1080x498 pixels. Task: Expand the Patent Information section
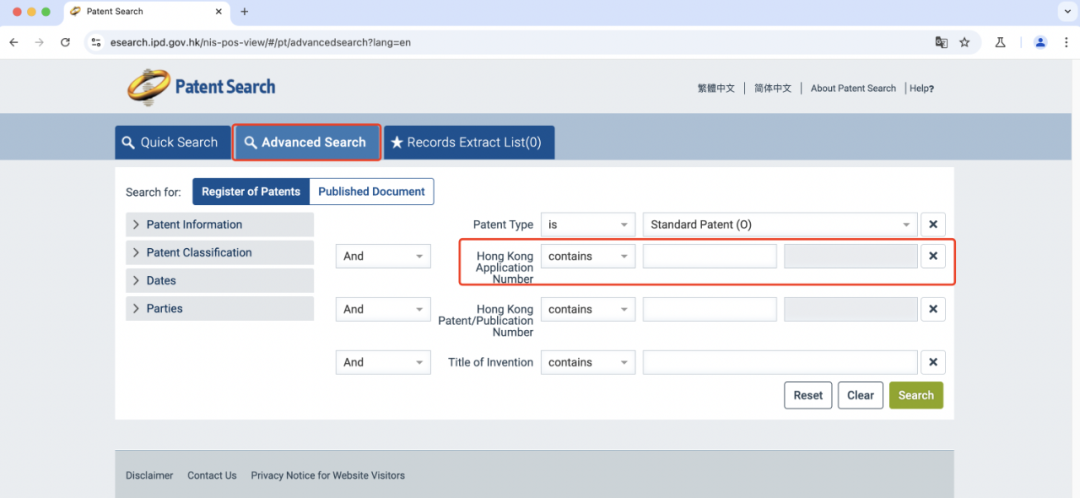pyautogui.click(x=194, y=225)
